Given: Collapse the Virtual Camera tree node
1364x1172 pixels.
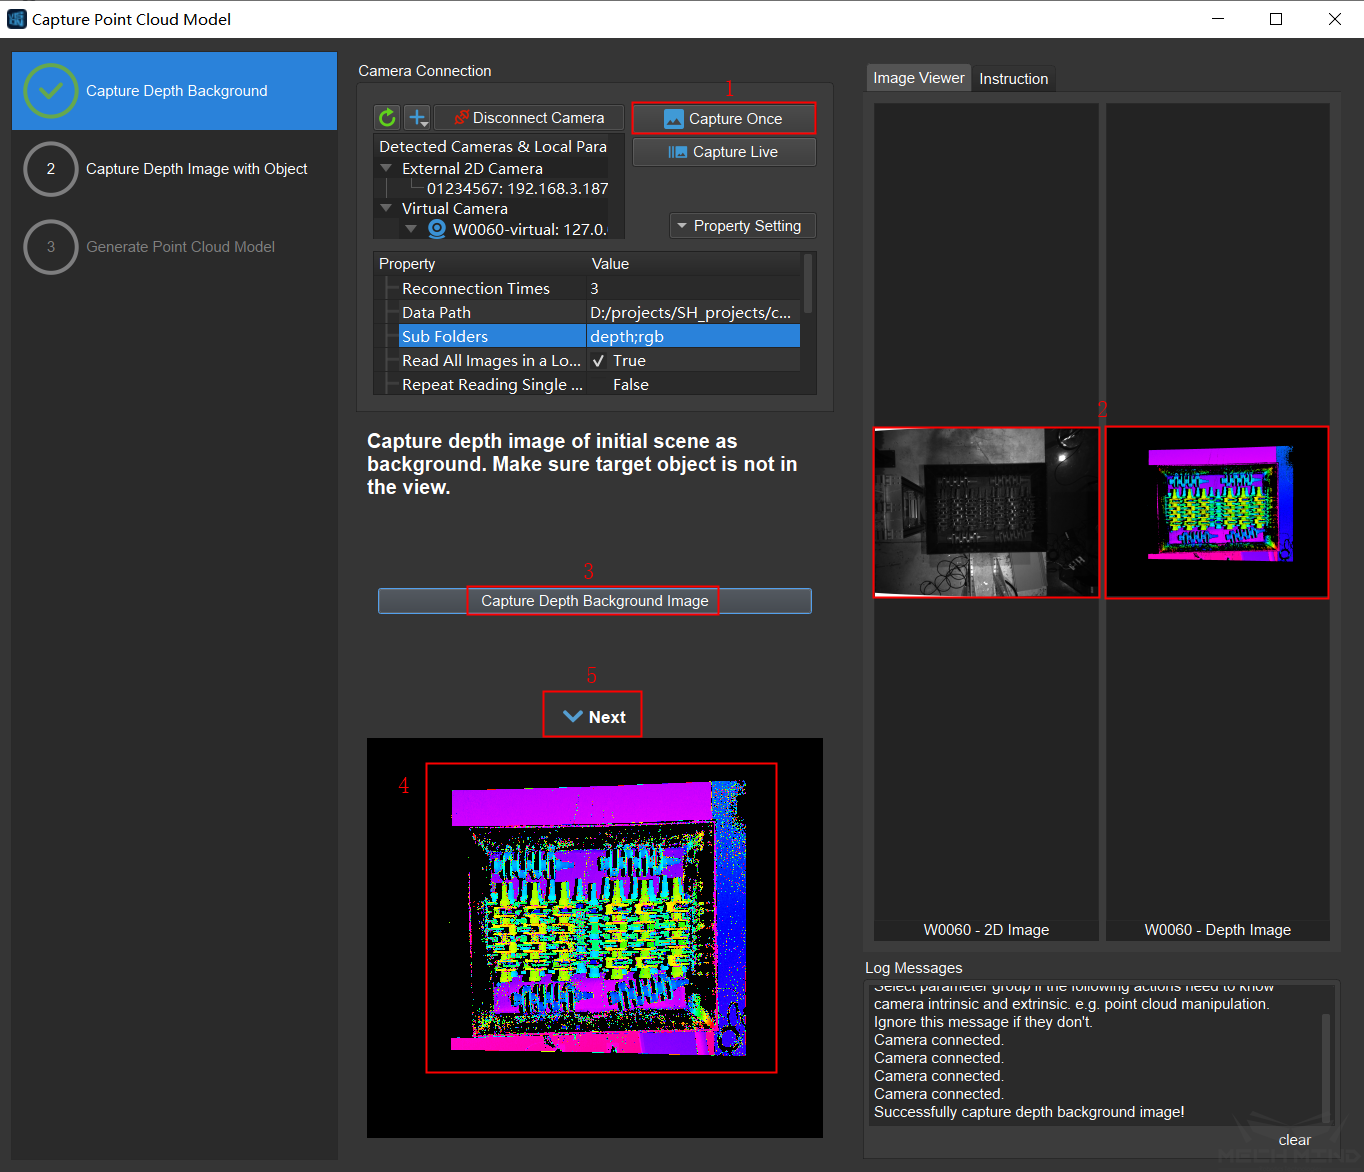Looking at the screenshot, I should (x=386, y=208).
